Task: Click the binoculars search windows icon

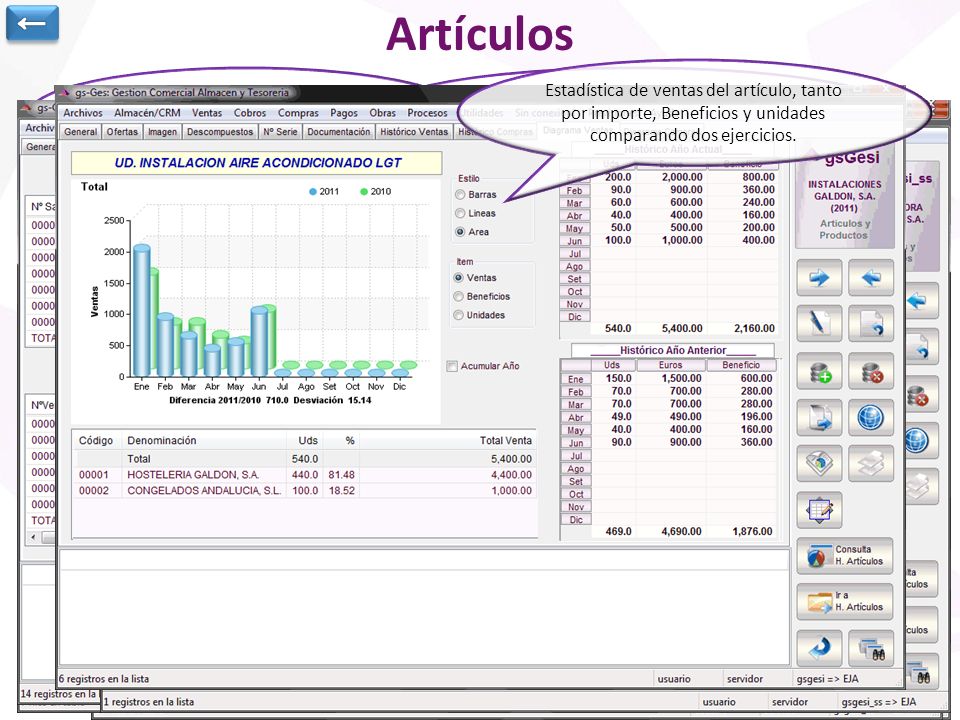Action: (x=871, y=648)
